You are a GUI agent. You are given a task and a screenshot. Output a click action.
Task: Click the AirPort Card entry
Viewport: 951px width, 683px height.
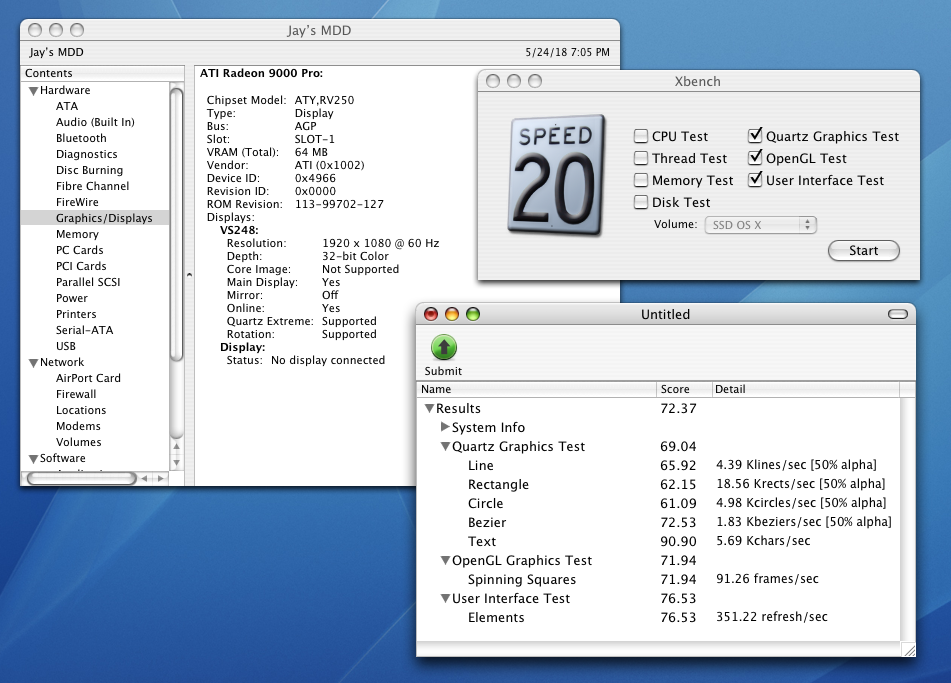[88, 378]
